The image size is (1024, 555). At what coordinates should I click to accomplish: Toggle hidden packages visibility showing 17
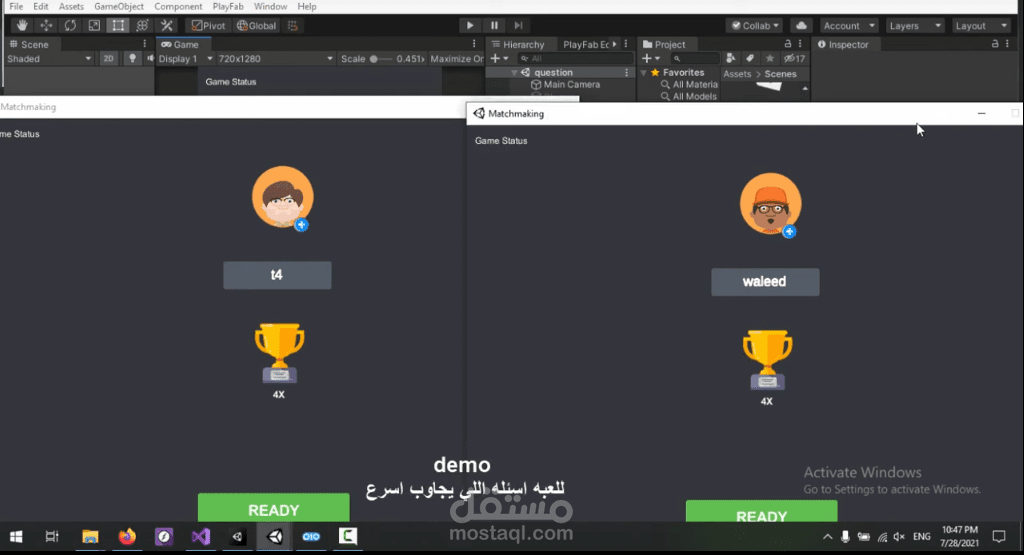[x=795, y=58]
